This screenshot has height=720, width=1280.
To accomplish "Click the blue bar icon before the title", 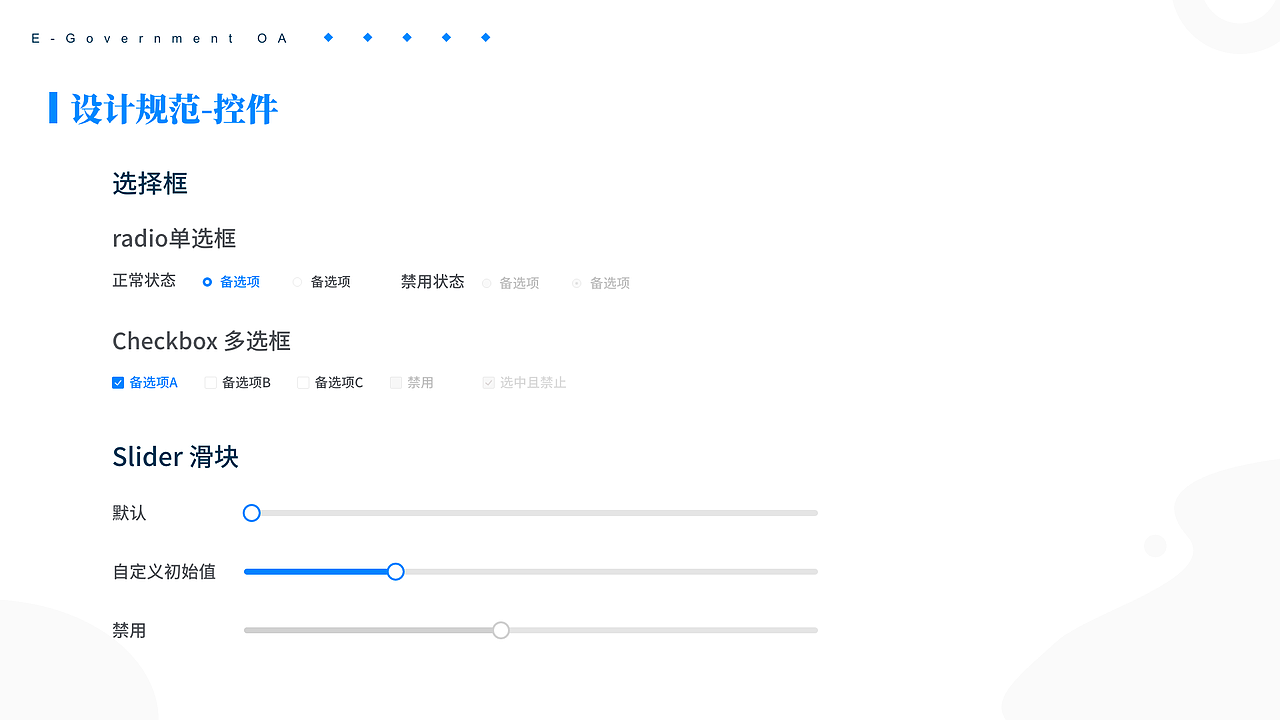I will pyautogui.click(x=55, y=108).
